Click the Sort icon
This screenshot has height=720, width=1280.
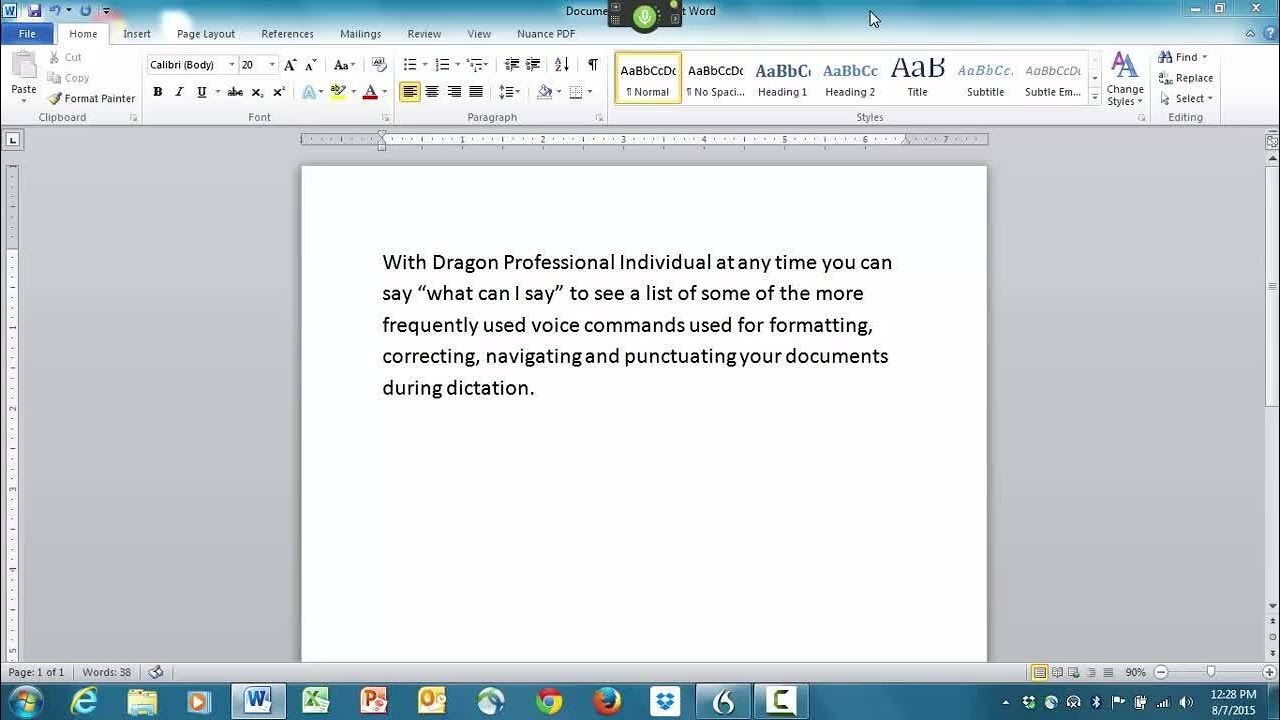pyautogui.click(x=562, y=65)
